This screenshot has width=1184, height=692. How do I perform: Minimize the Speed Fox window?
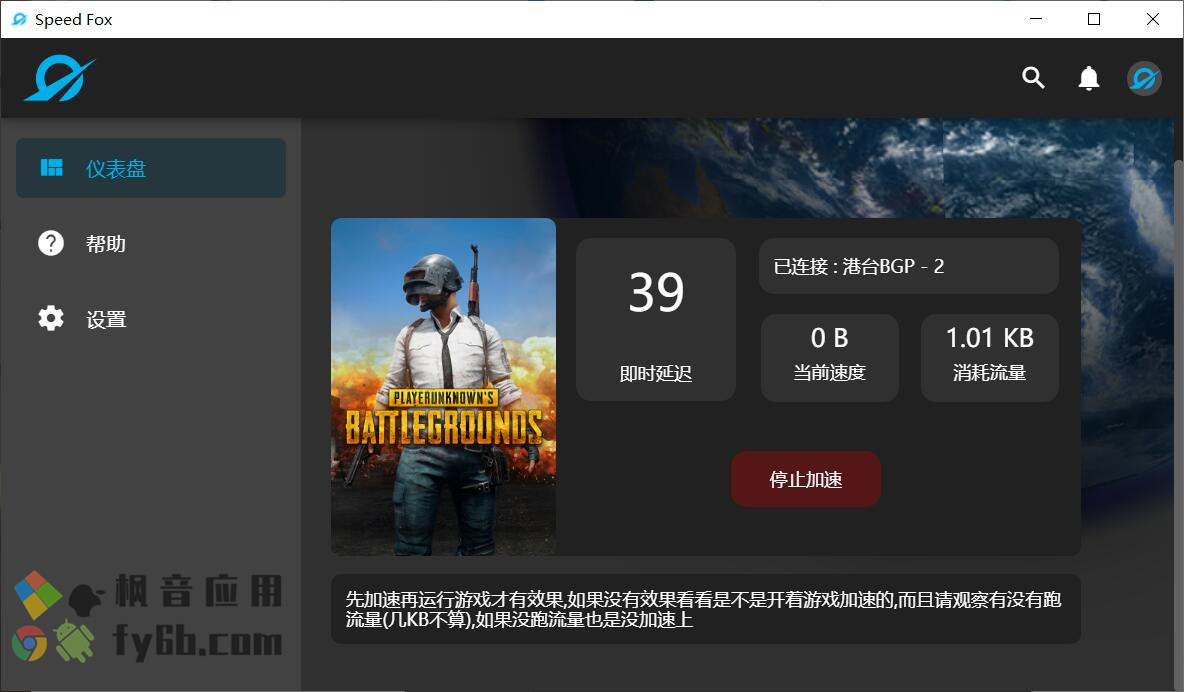[1036, 19]
